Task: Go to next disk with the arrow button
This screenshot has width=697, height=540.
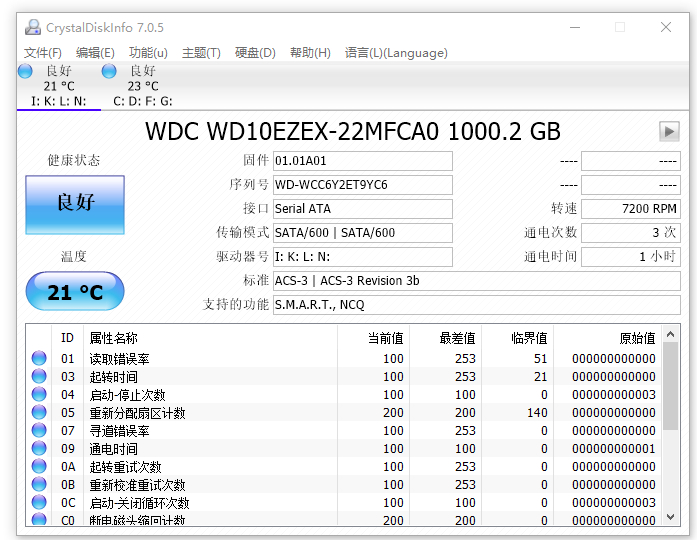Action: (x=669, y=132)
